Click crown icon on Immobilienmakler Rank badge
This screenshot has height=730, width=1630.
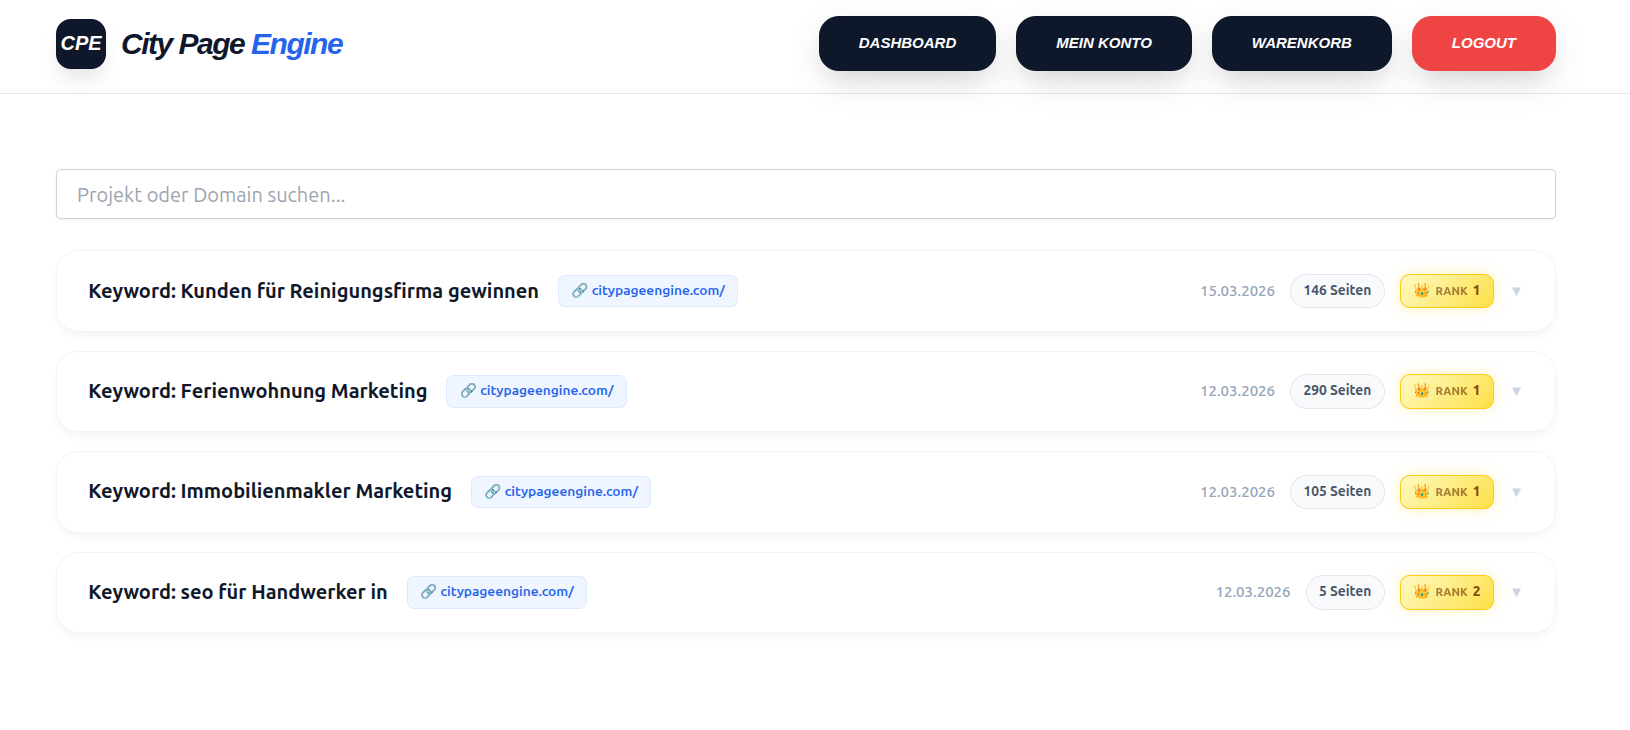tap(1421, 492)
